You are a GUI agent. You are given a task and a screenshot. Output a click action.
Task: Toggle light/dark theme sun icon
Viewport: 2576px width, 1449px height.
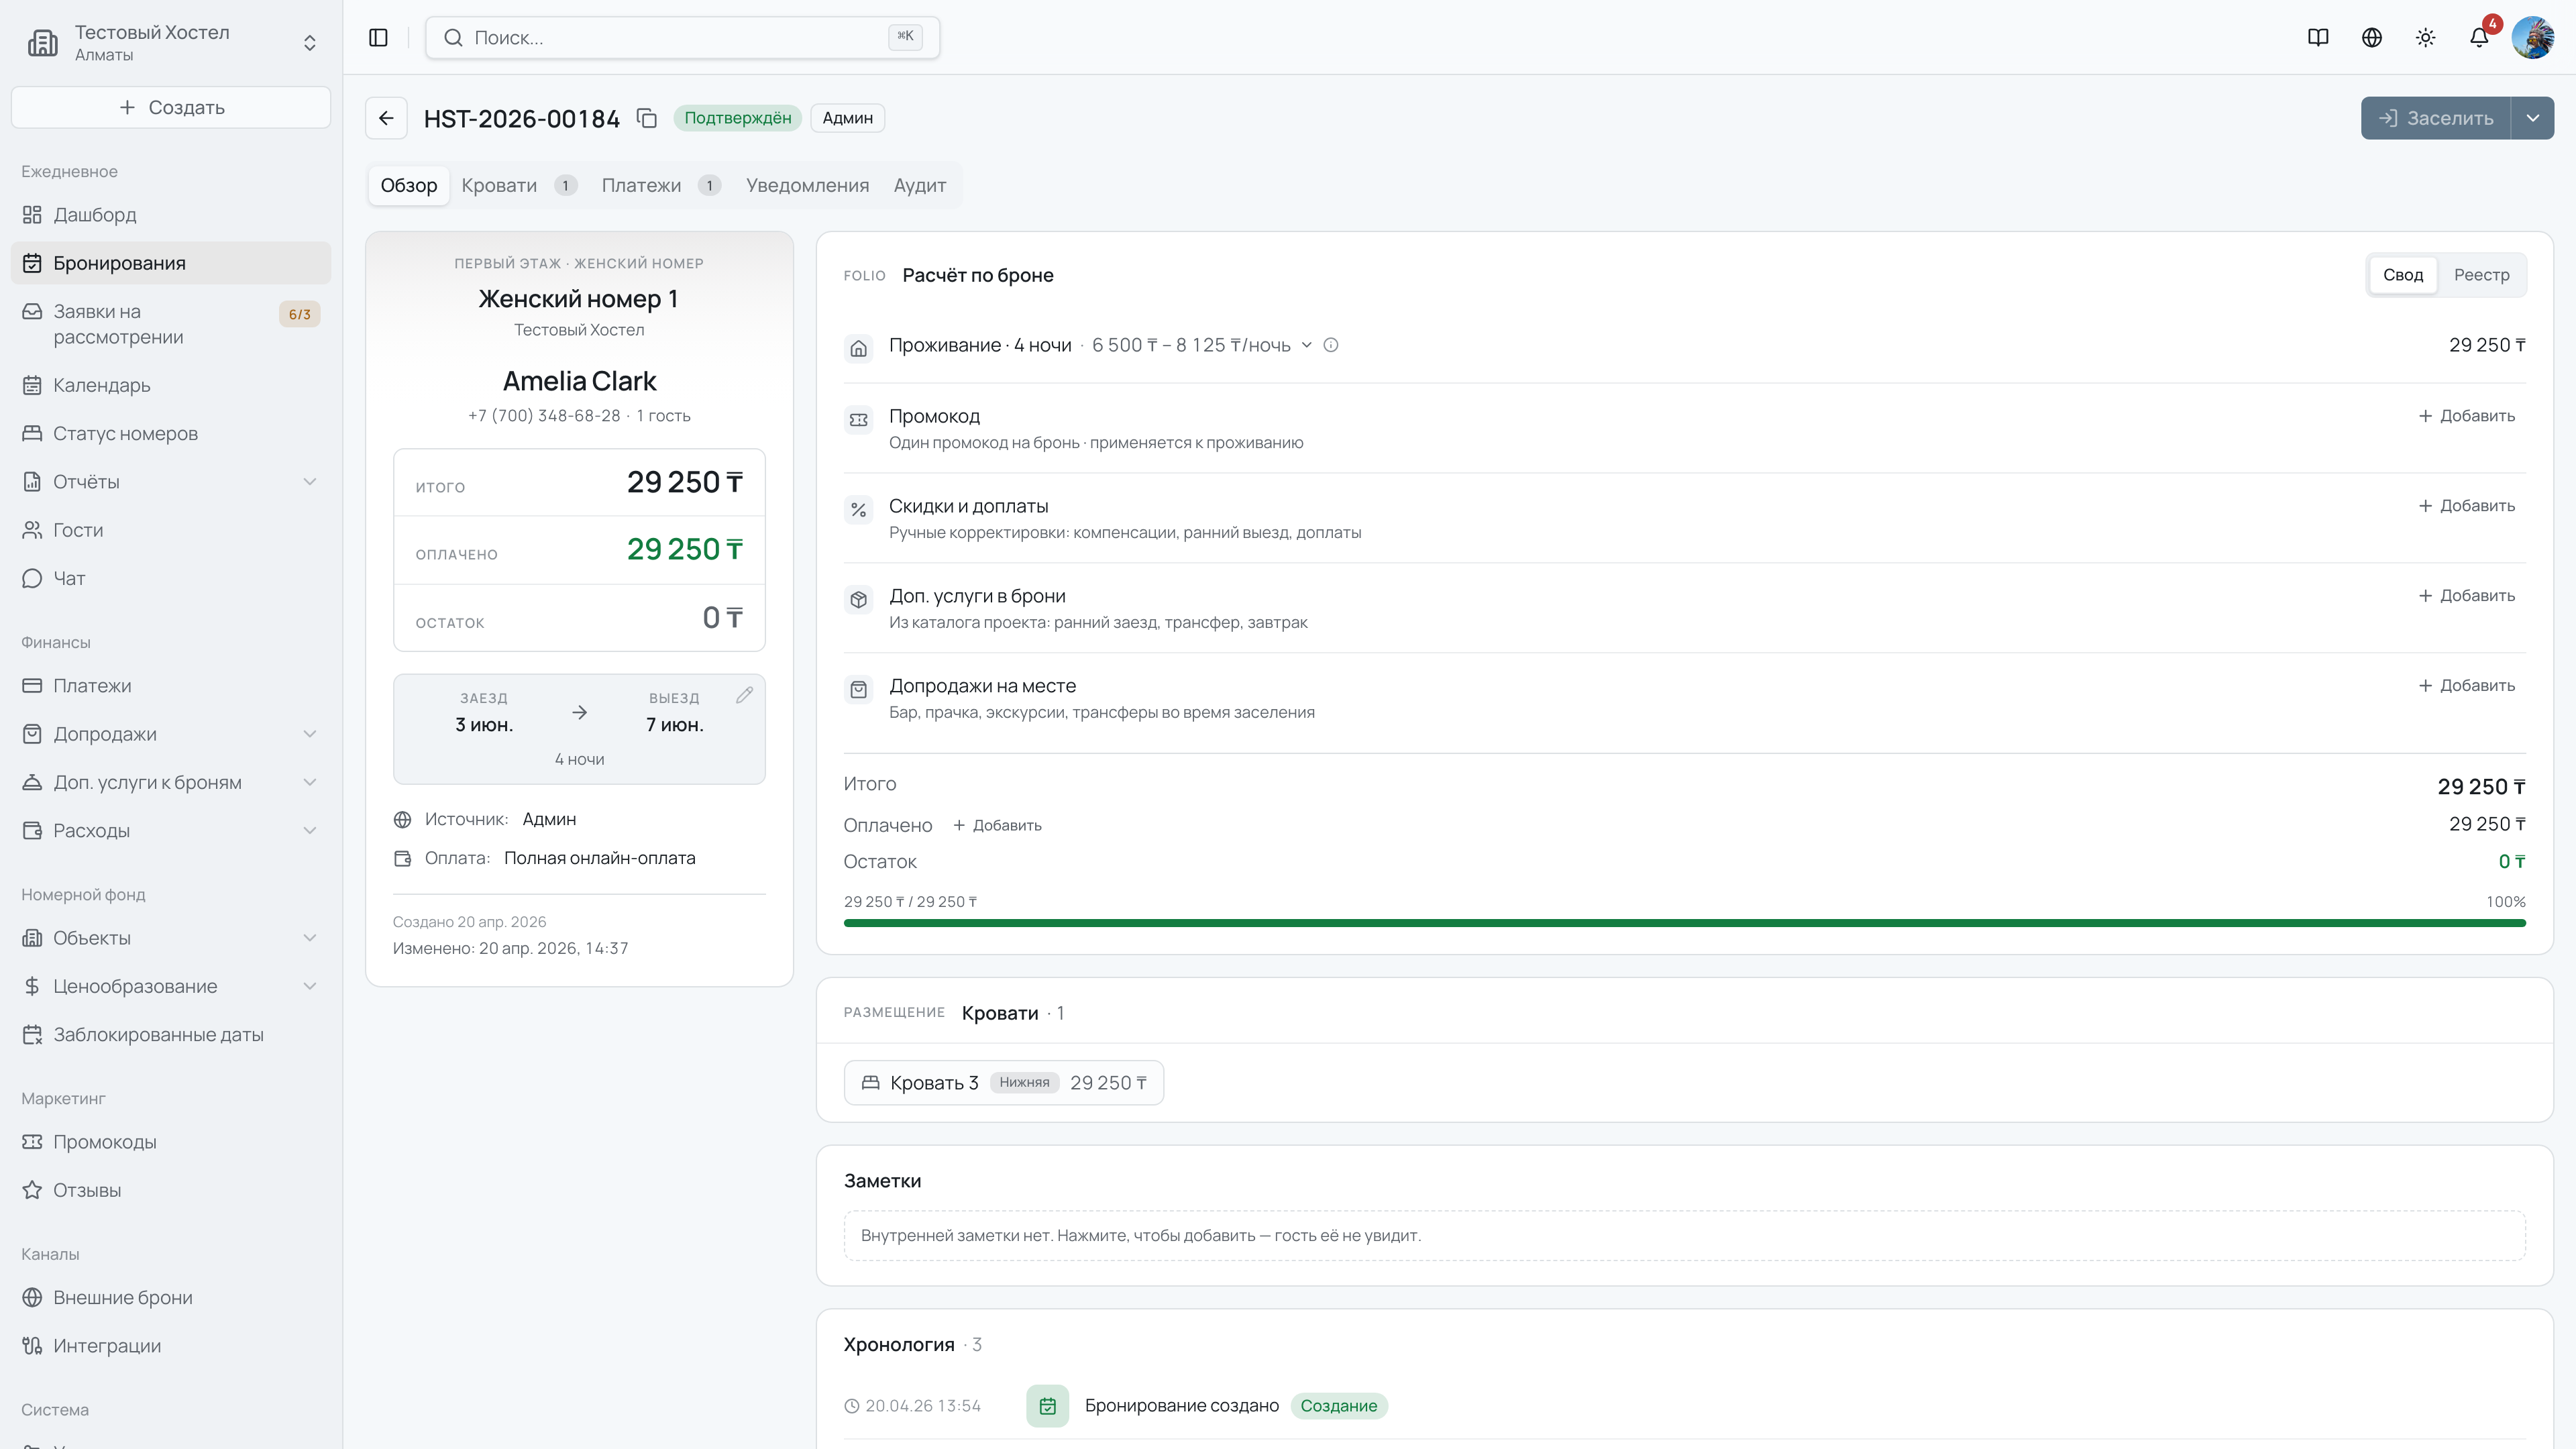point(2425,37)
